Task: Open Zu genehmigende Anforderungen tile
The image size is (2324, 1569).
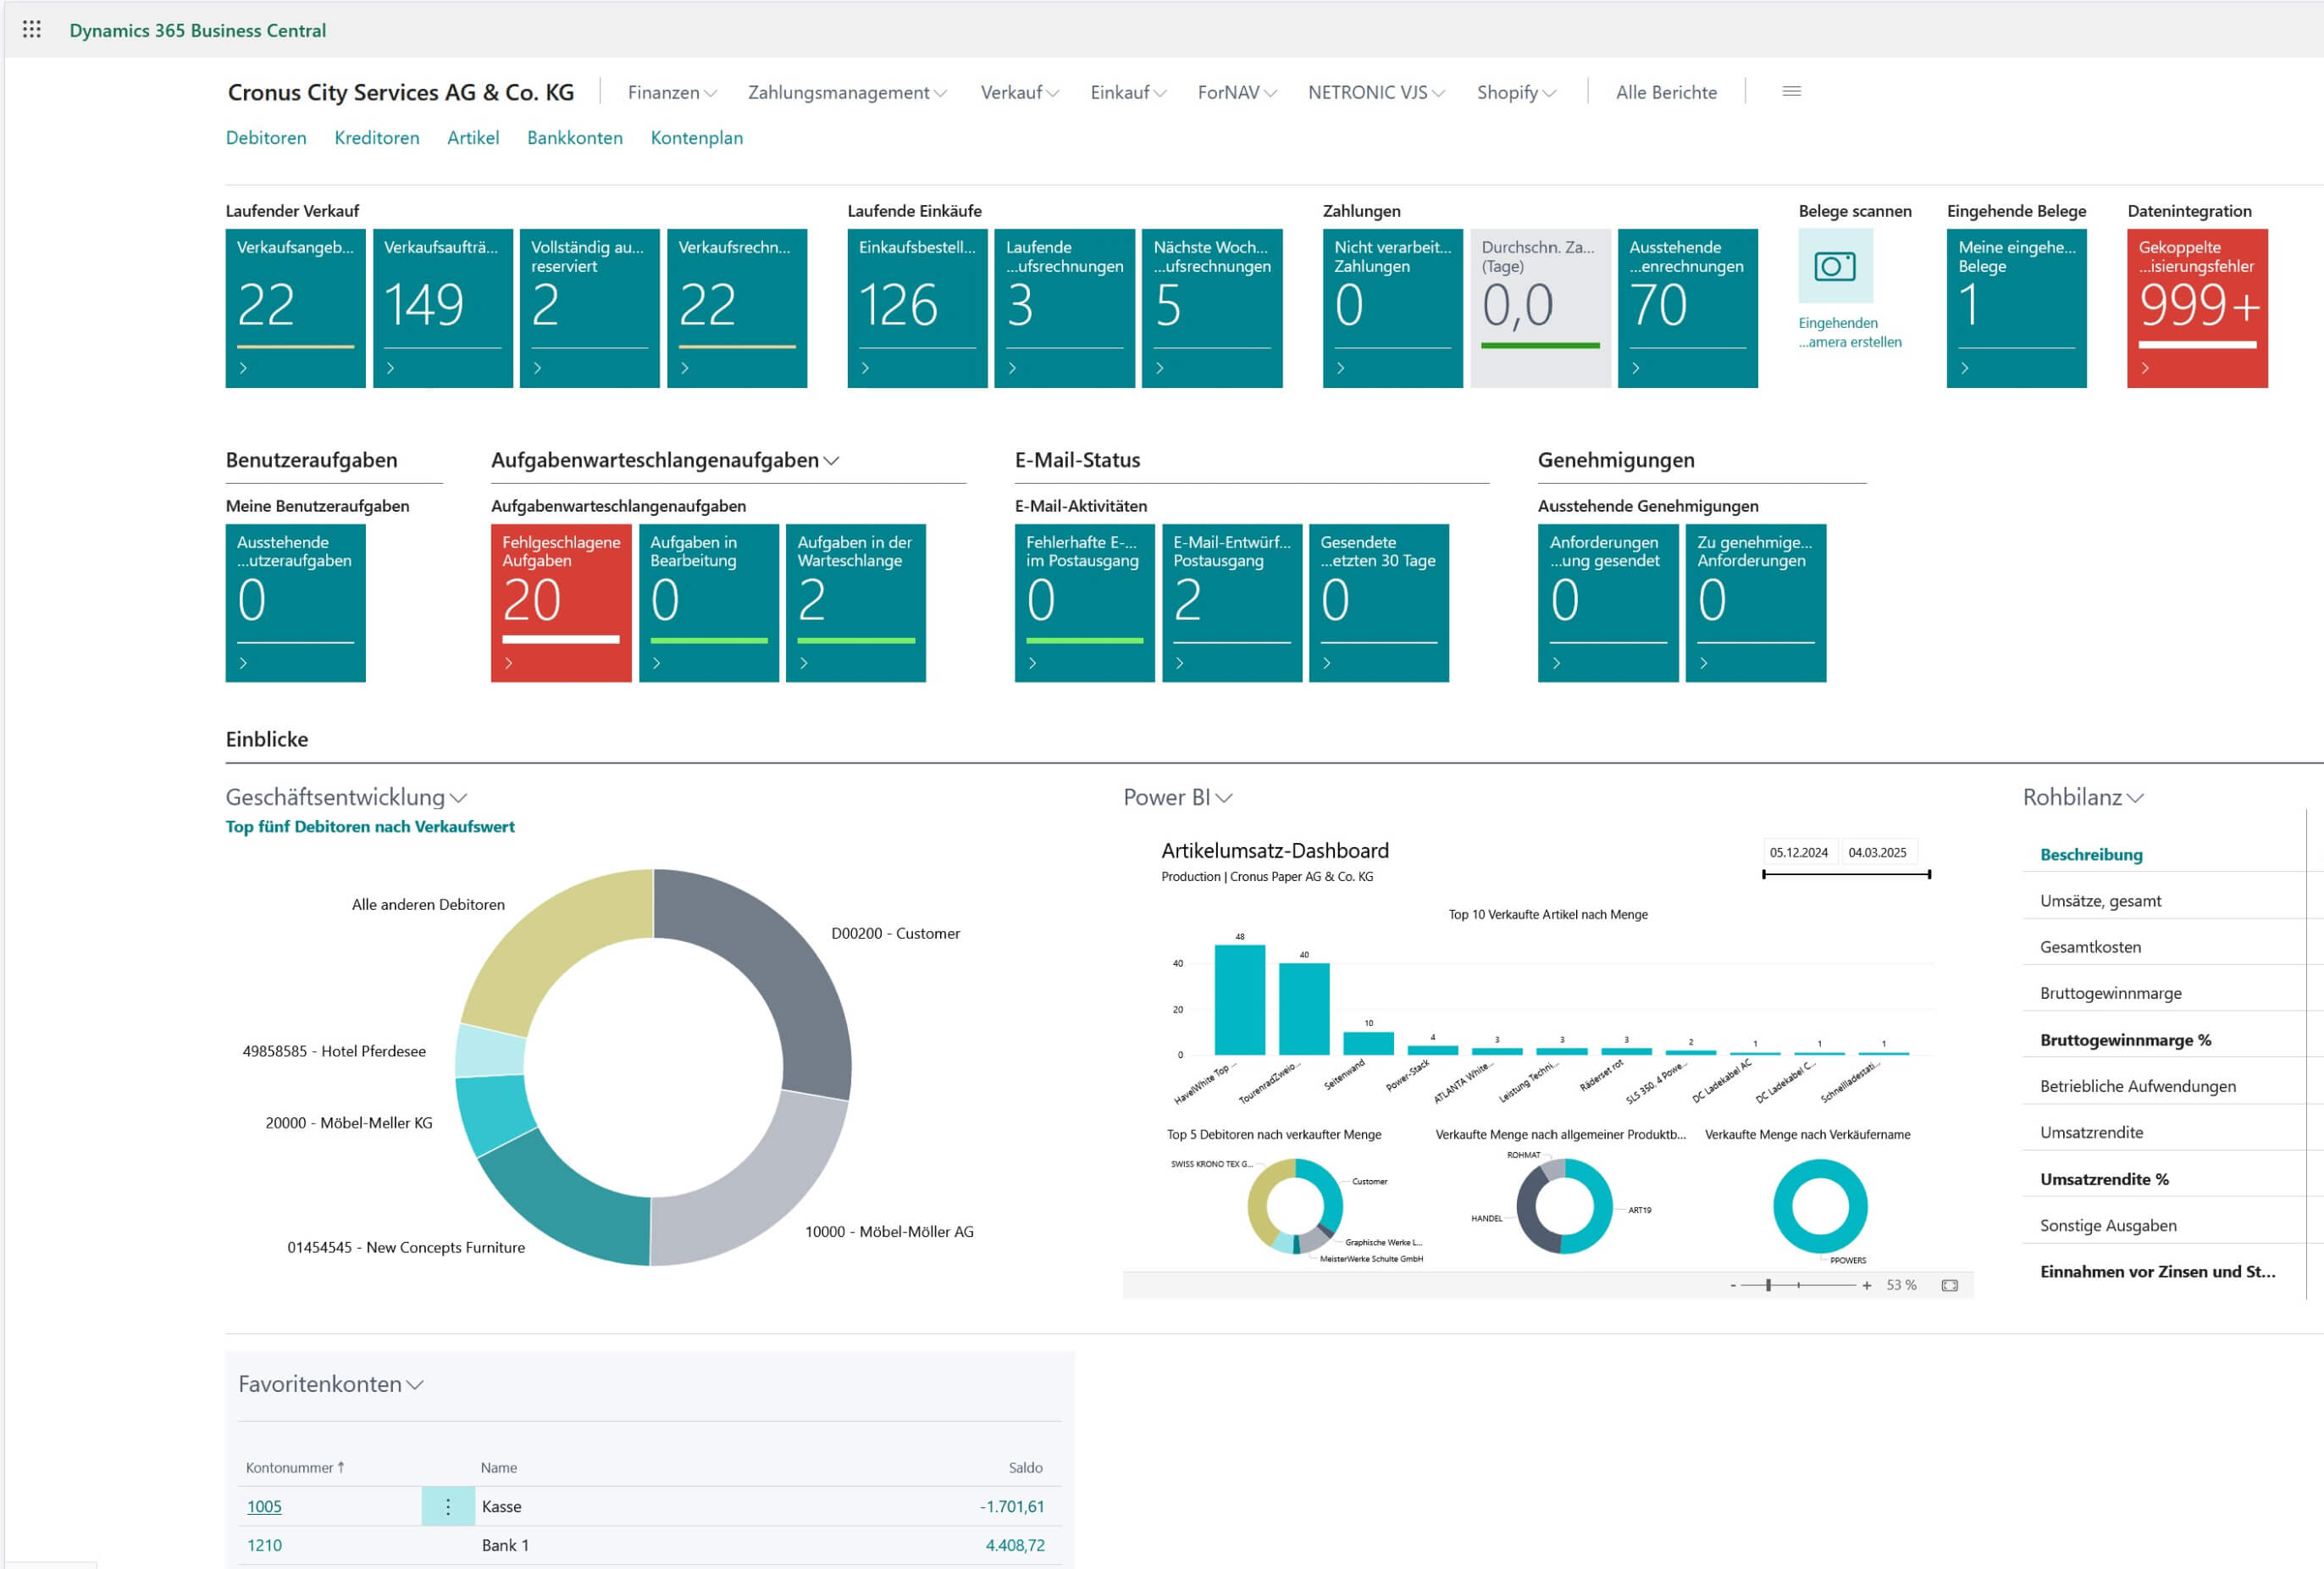Action: click(x=1756, y=603)
